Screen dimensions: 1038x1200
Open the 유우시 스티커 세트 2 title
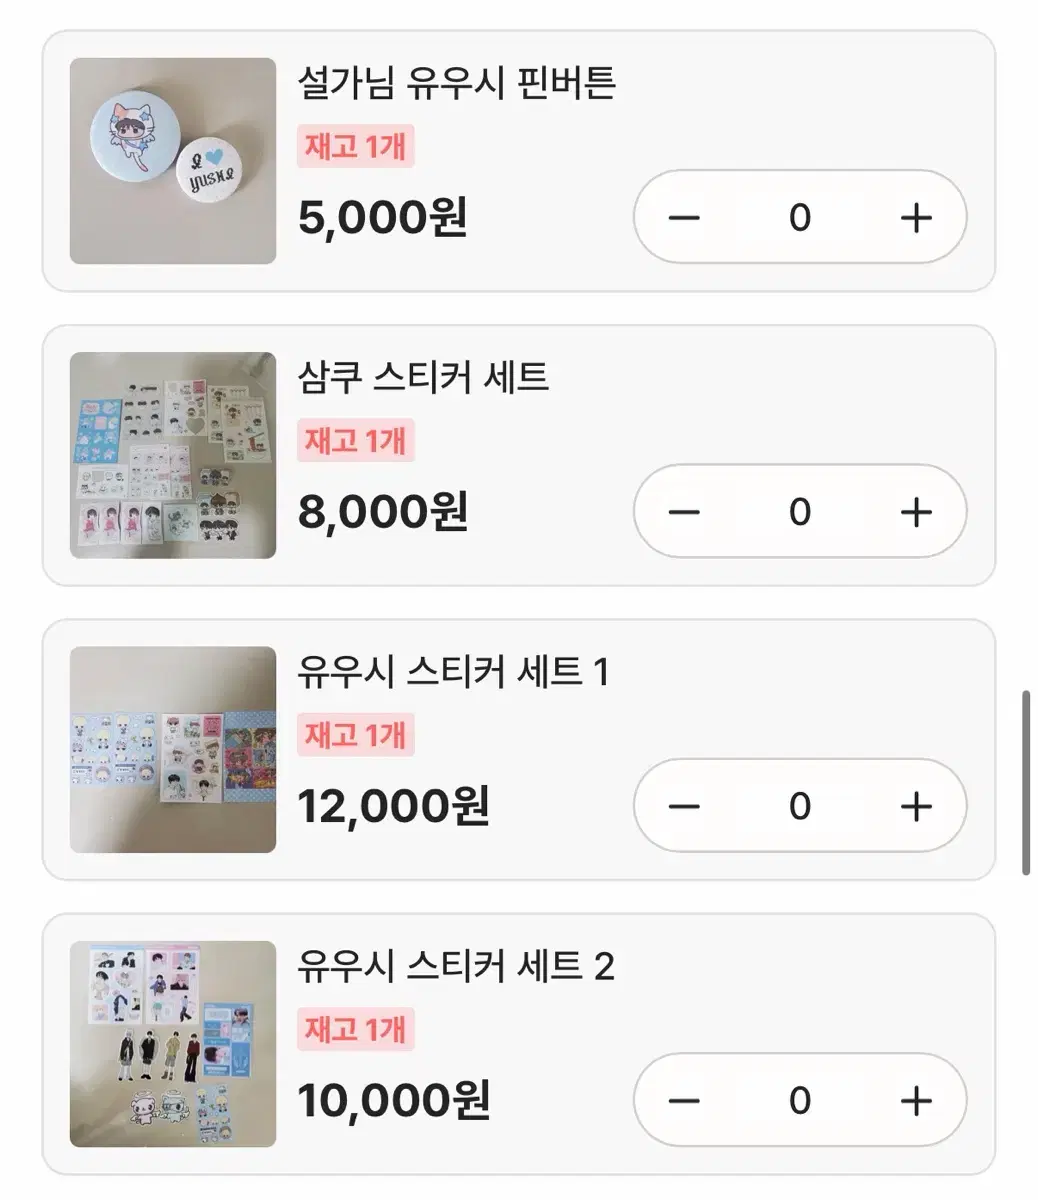tap(456, 966)
